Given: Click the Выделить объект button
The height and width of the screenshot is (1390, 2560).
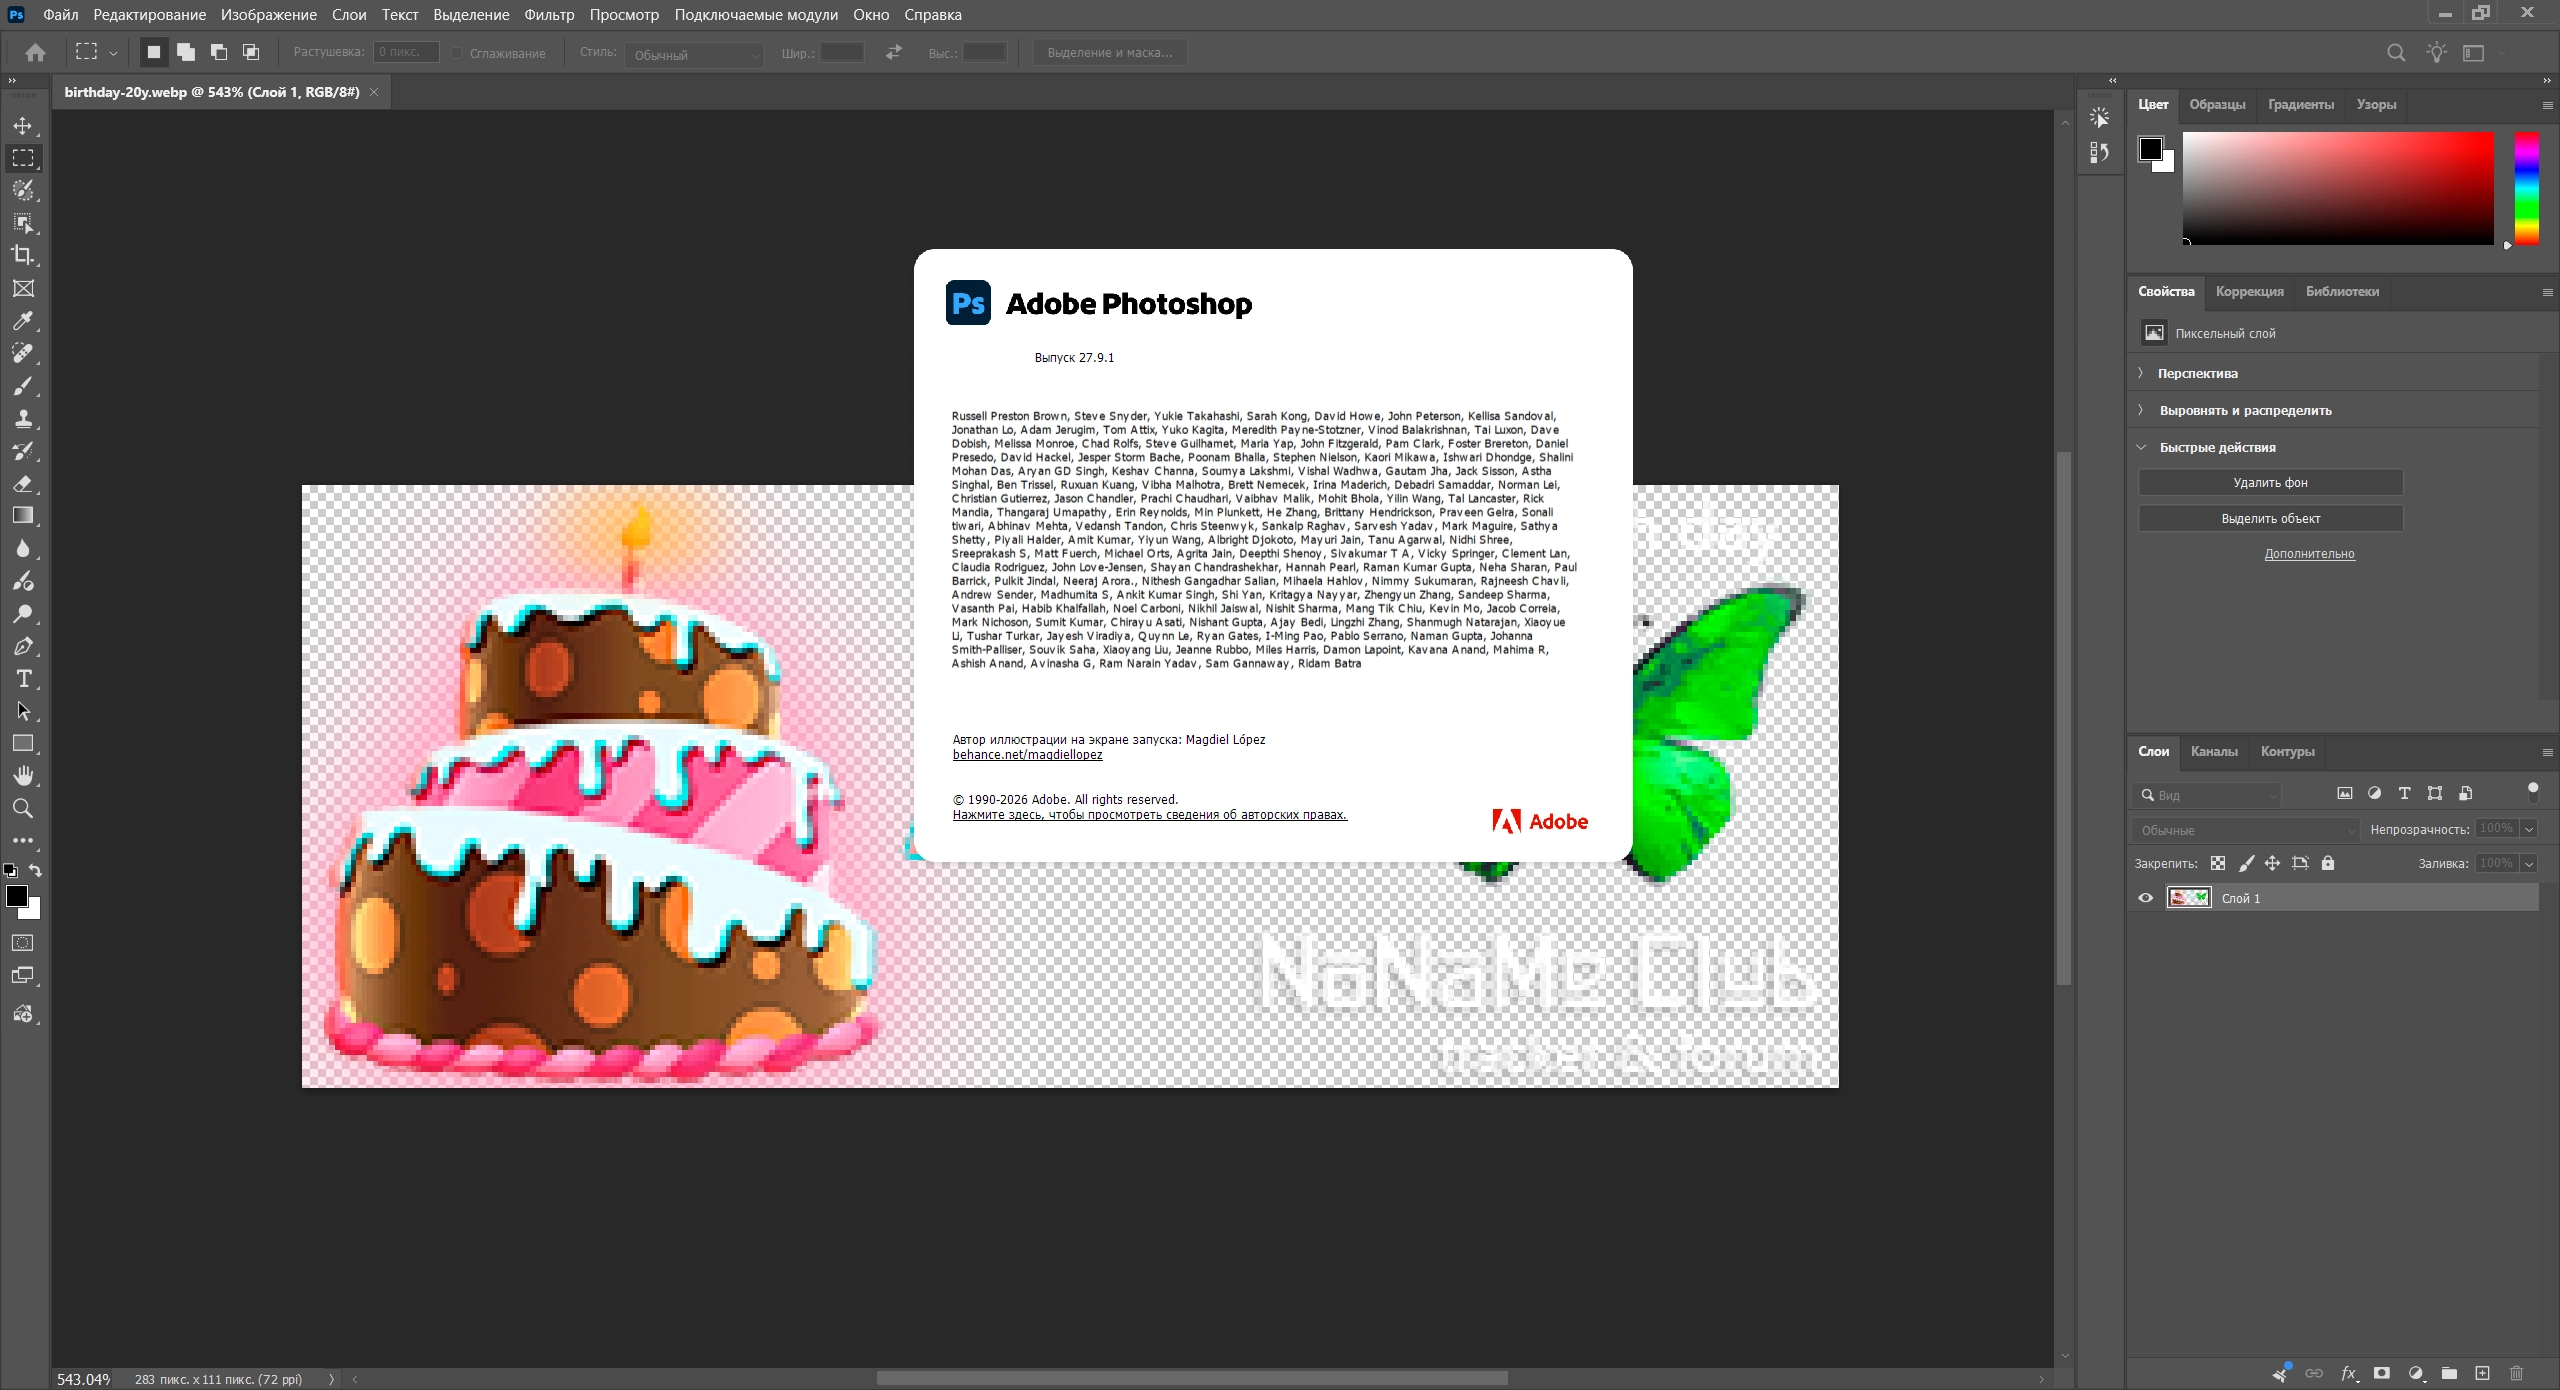Looking at the screenshot, I should pyautogui.click(x=2271, y=519).
